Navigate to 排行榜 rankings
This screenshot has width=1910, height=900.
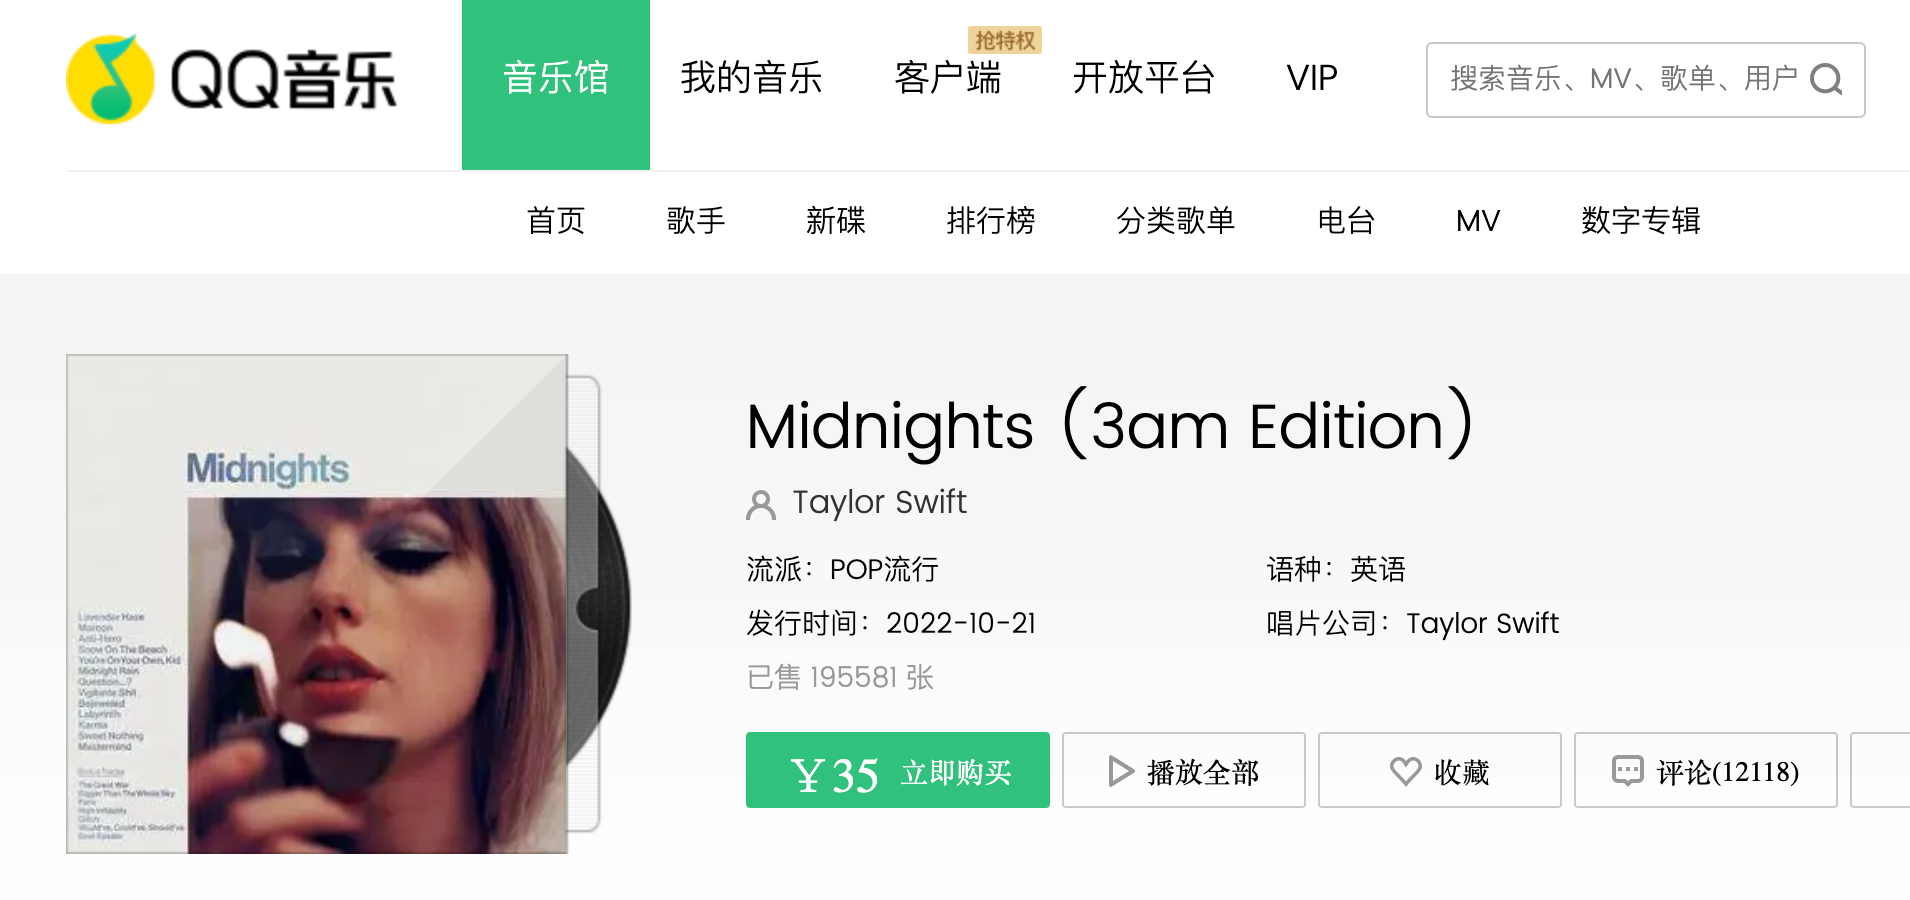[x=993, y=221]
